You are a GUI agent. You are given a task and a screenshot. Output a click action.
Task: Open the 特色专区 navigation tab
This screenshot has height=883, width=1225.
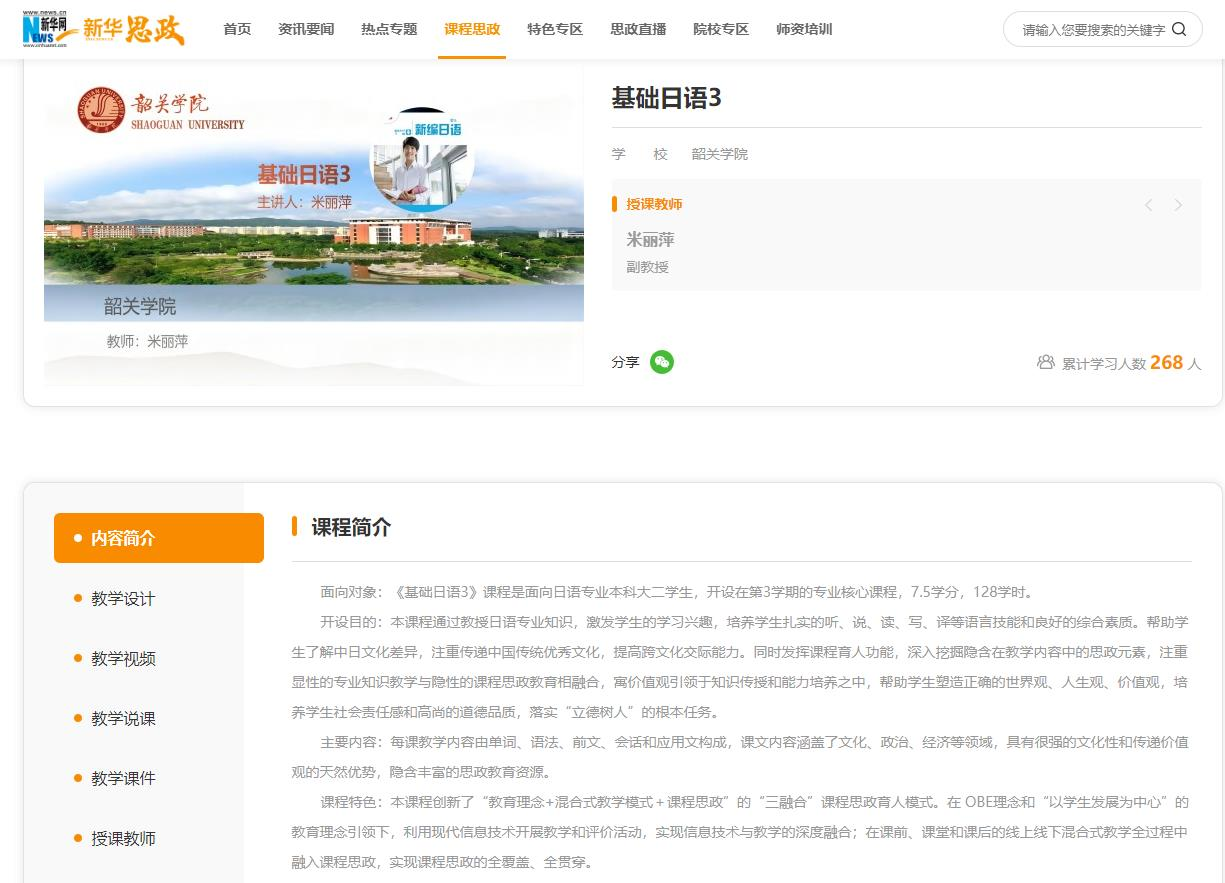[x=555, y=29]
